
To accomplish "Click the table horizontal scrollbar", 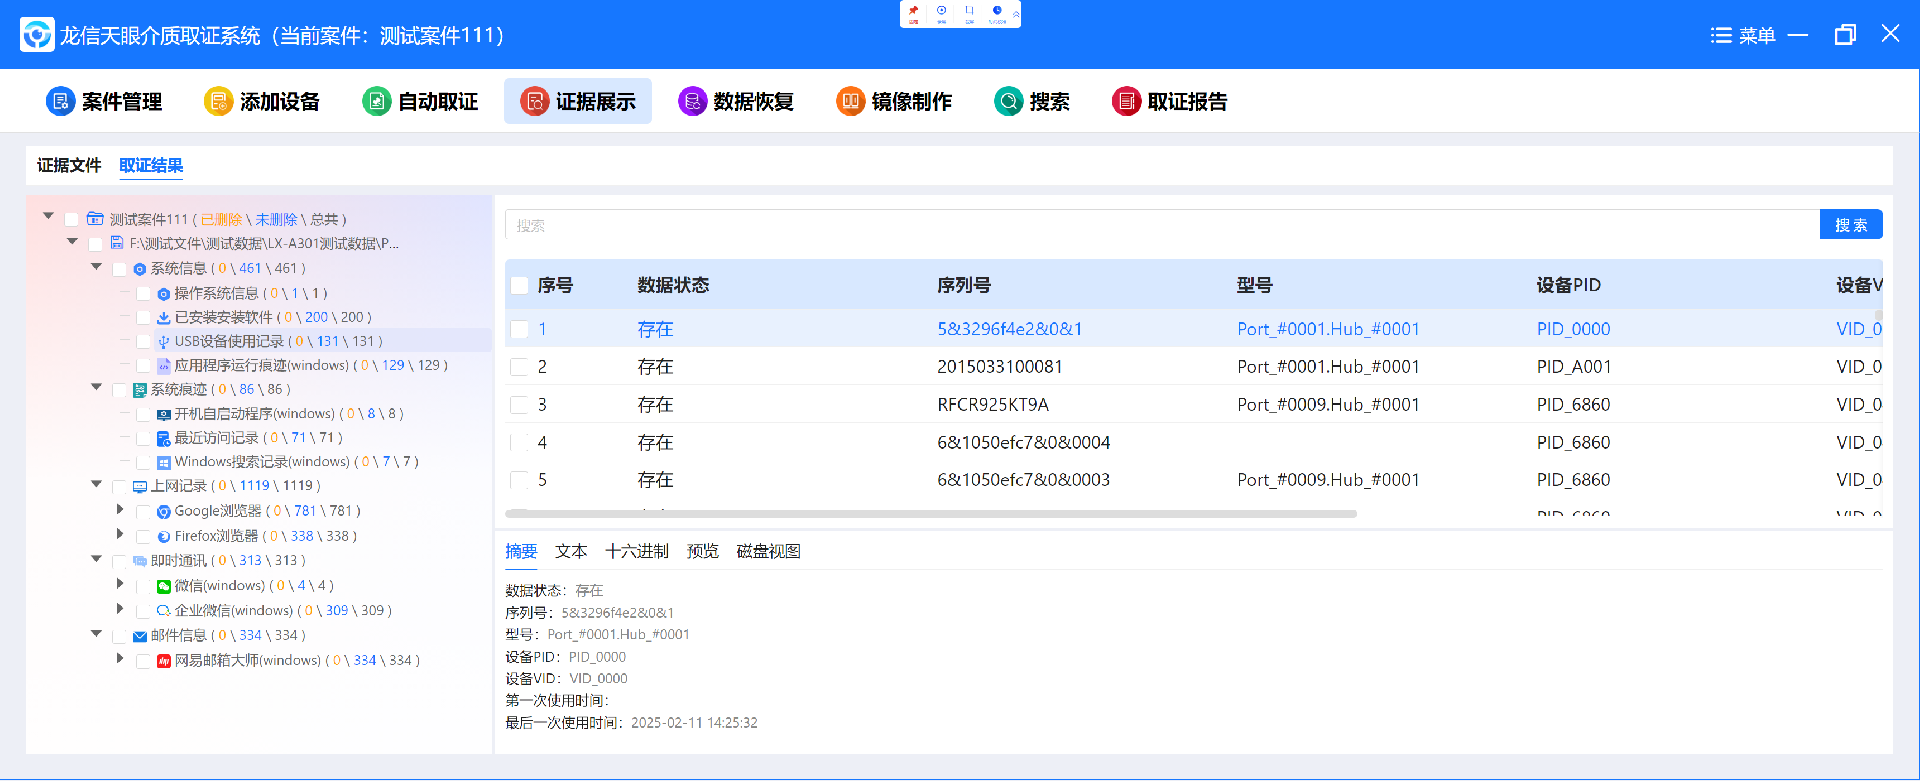I will (x=931, y=514).
